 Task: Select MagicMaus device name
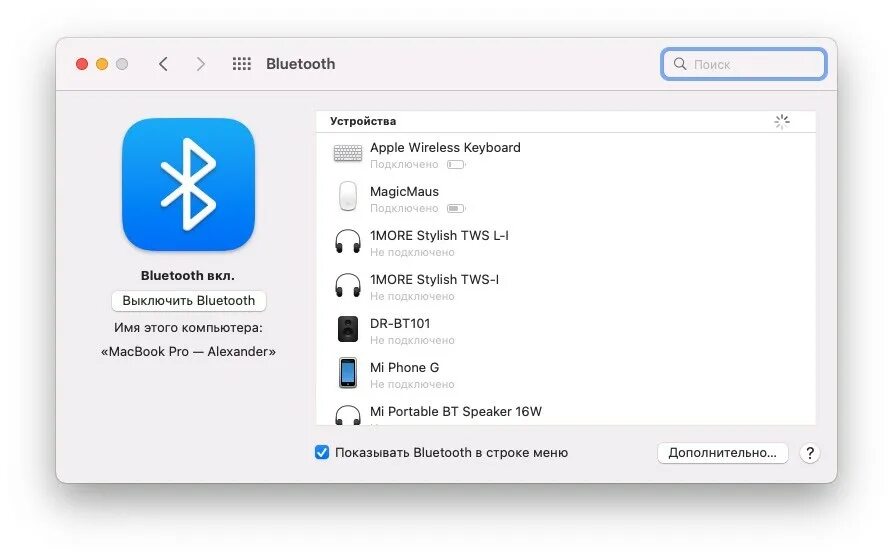coord(404,191)
